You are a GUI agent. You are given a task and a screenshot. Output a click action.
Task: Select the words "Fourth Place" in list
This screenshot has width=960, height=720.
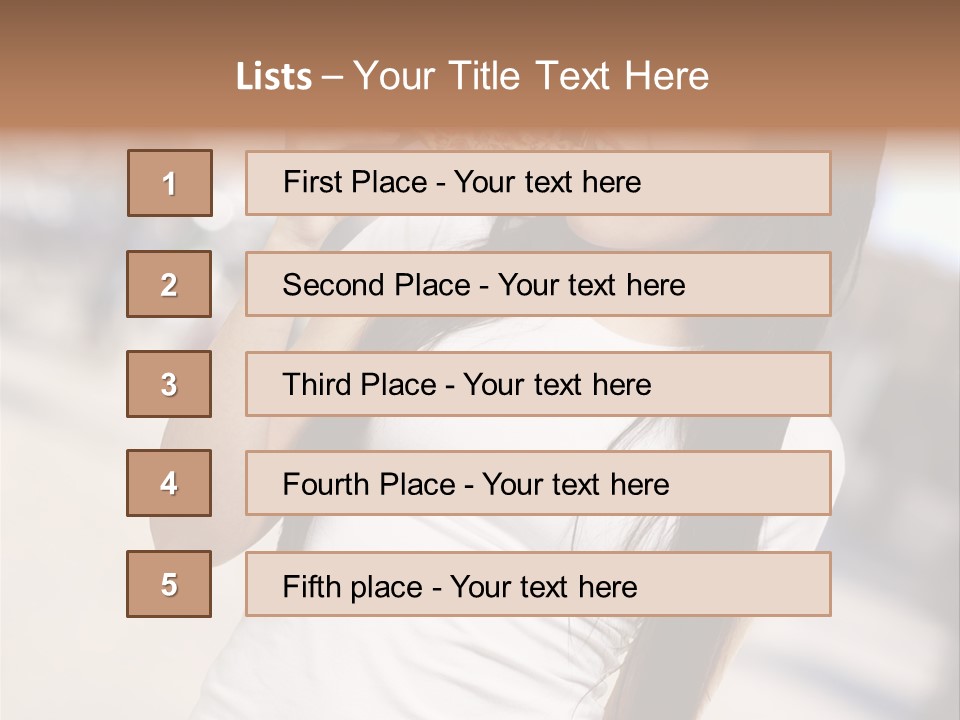pyautogui.click(x=367, y=485)
